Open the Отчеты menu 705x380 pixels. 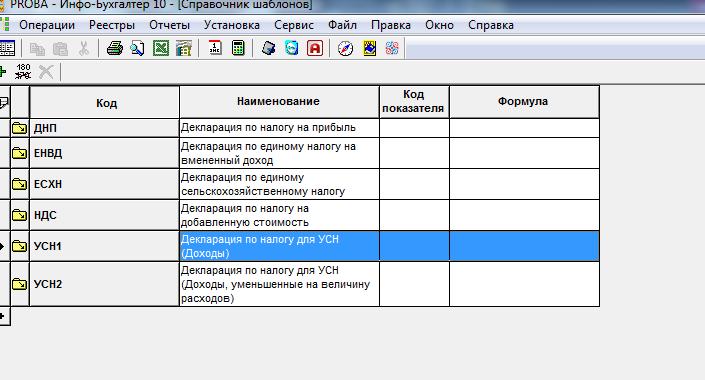pos(170,25)
